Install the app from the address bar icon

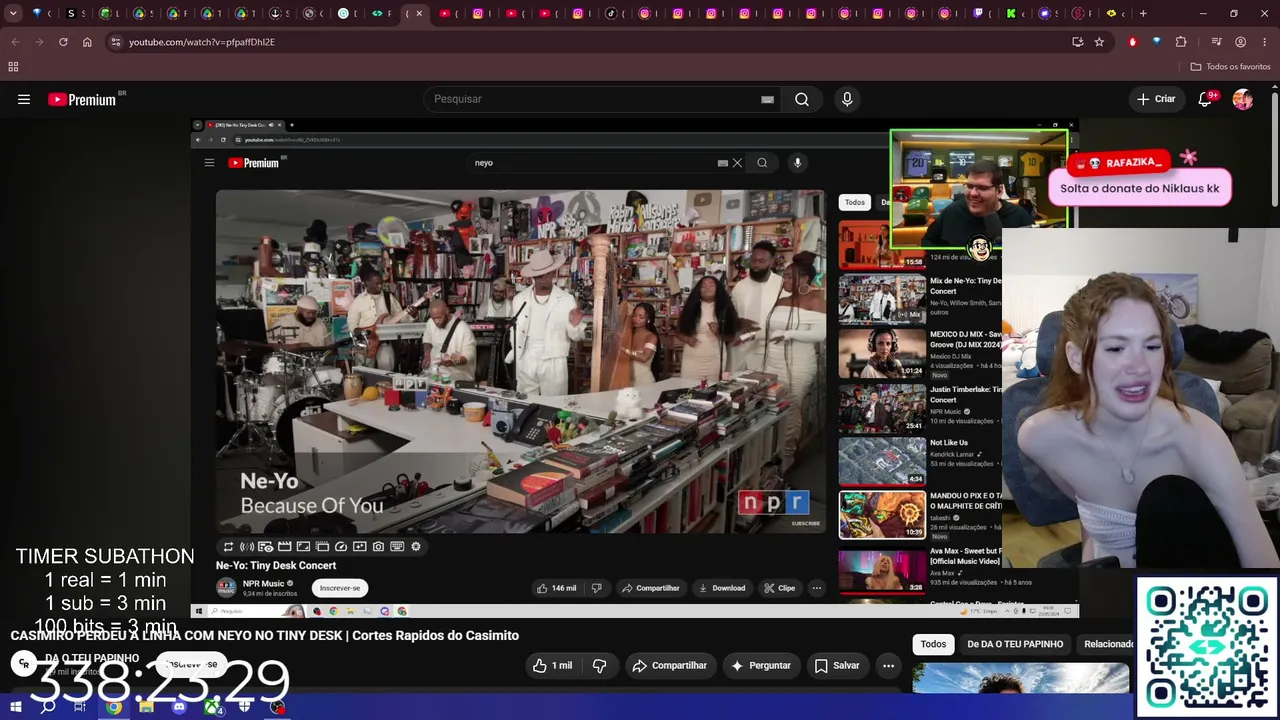(1077, 42)
